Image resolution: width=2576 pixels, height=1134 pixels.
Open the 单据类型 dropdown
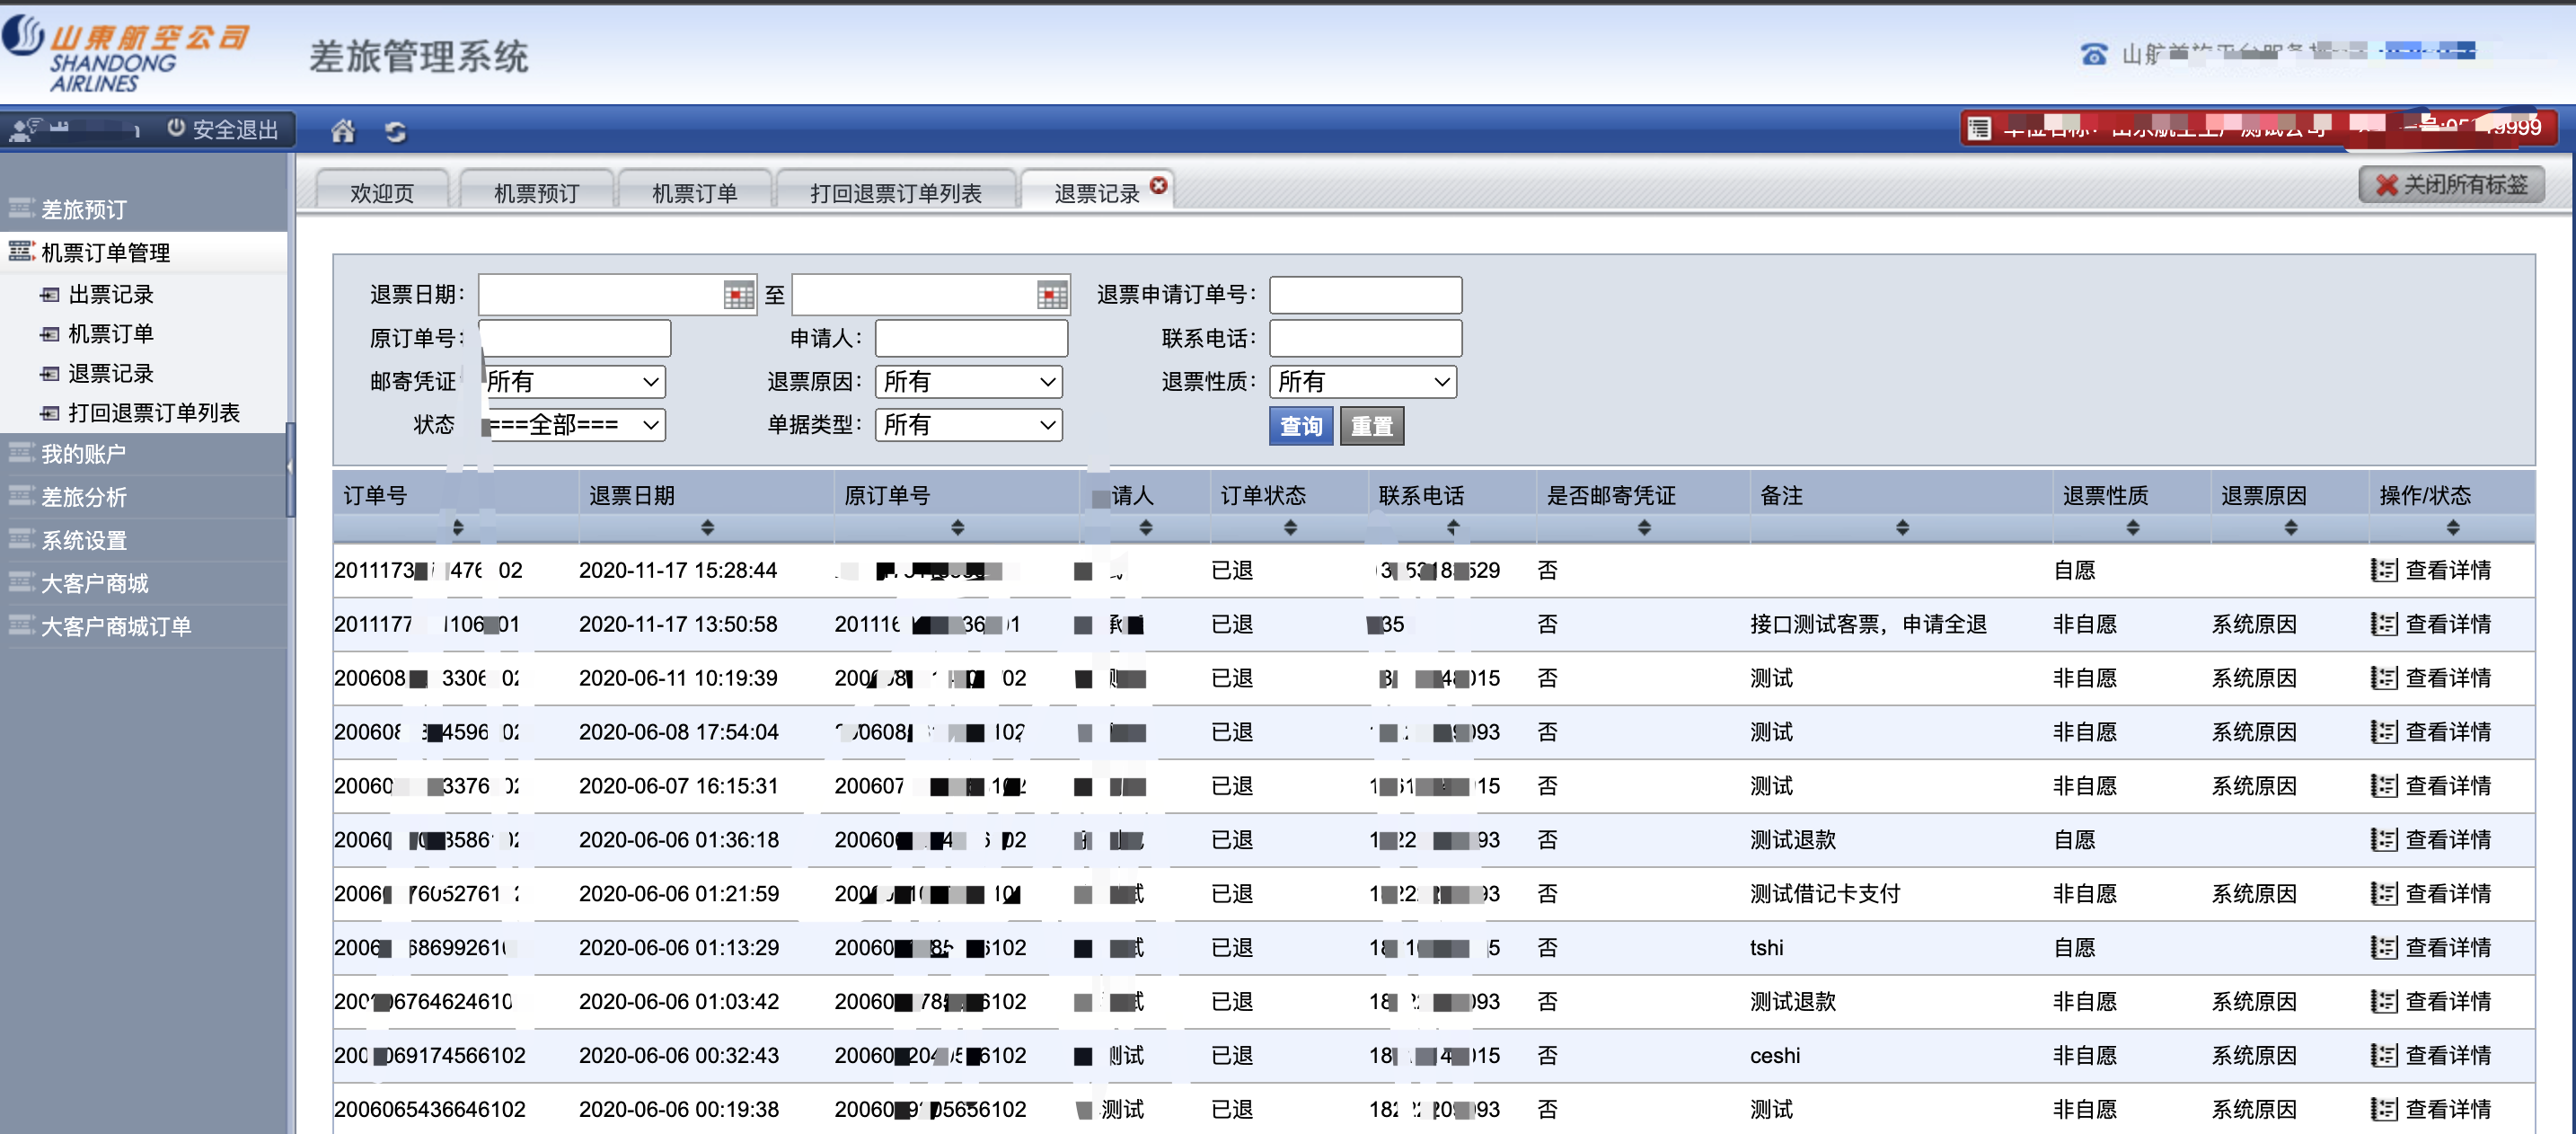968,425
